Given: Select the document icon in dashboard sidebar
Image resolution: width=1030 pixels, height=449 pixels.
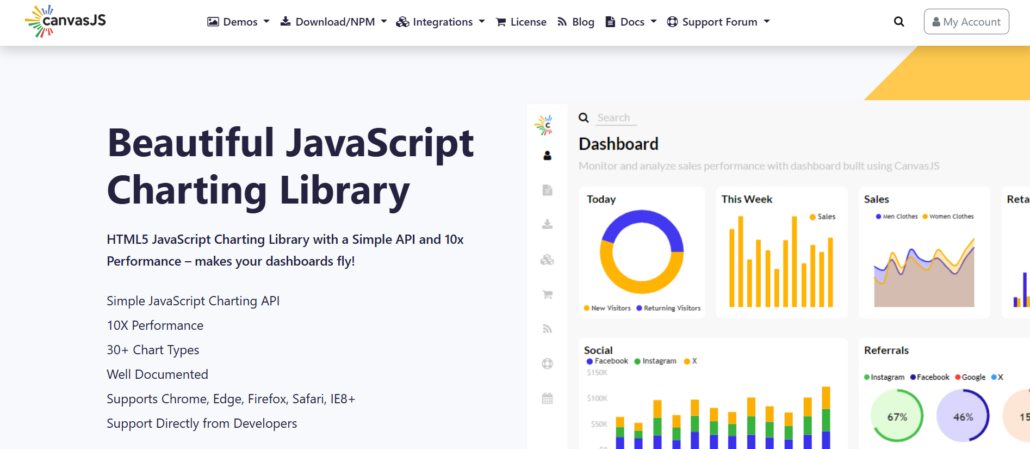Looking at the screenshot, I should click(x=547, y=190).
